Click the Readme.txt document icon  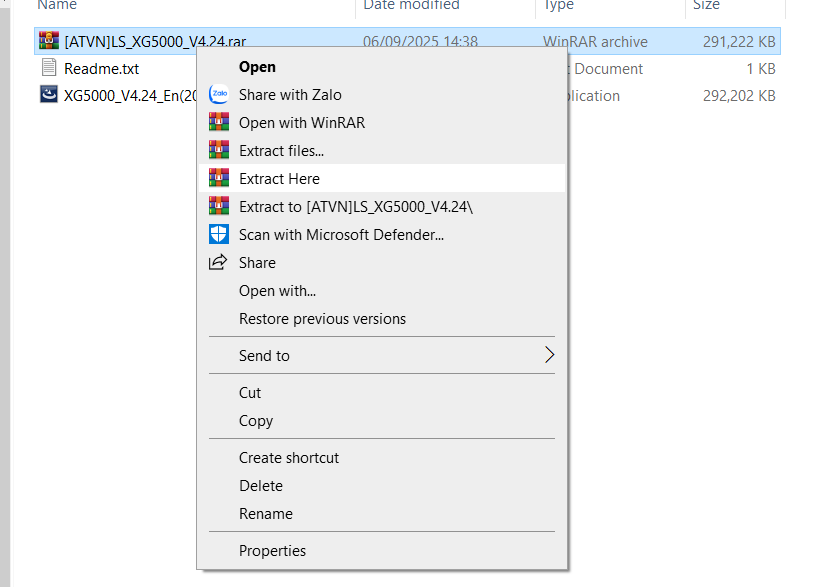49,68
